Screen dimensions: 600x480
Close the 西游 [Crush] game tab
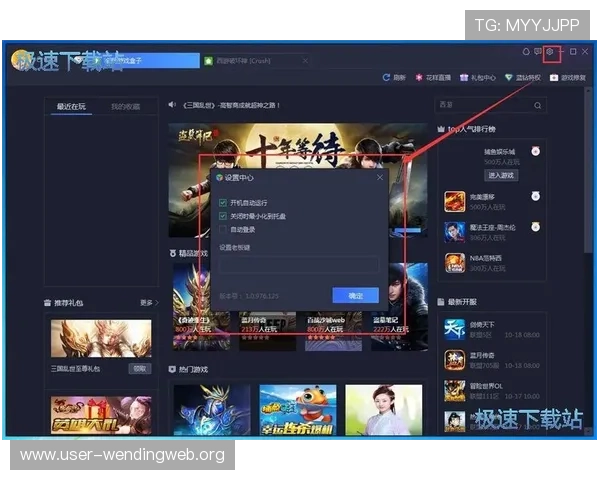[305, 60]
